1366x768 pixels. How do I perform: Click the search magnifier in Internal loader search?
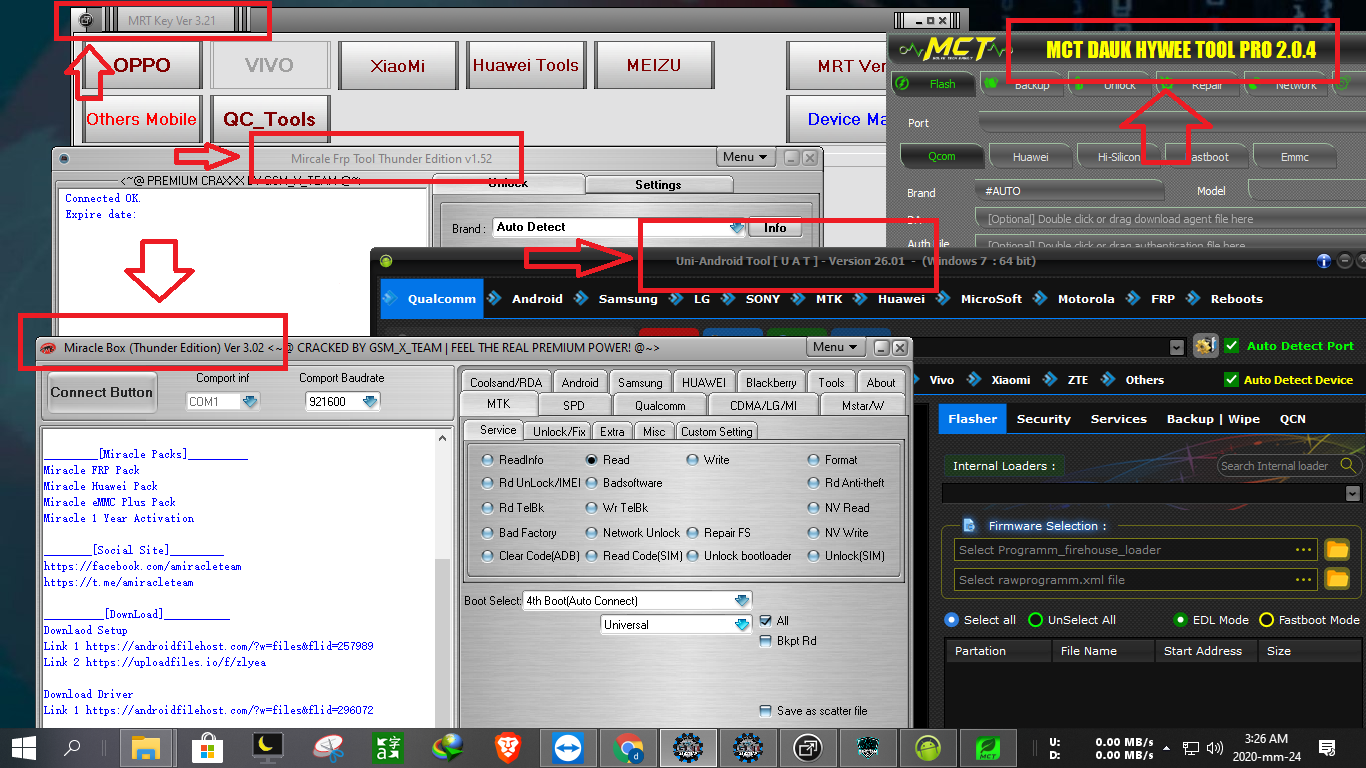(x=1348, y=465)
